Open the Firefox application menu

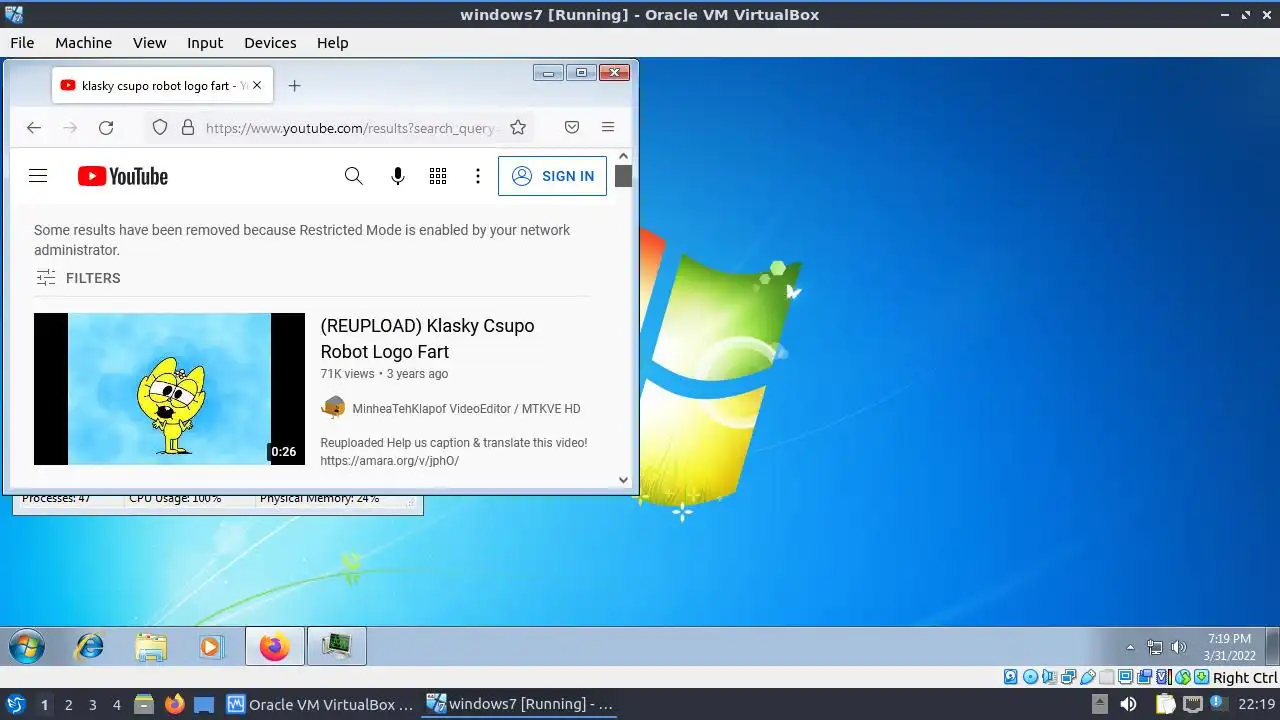point(608,127)
